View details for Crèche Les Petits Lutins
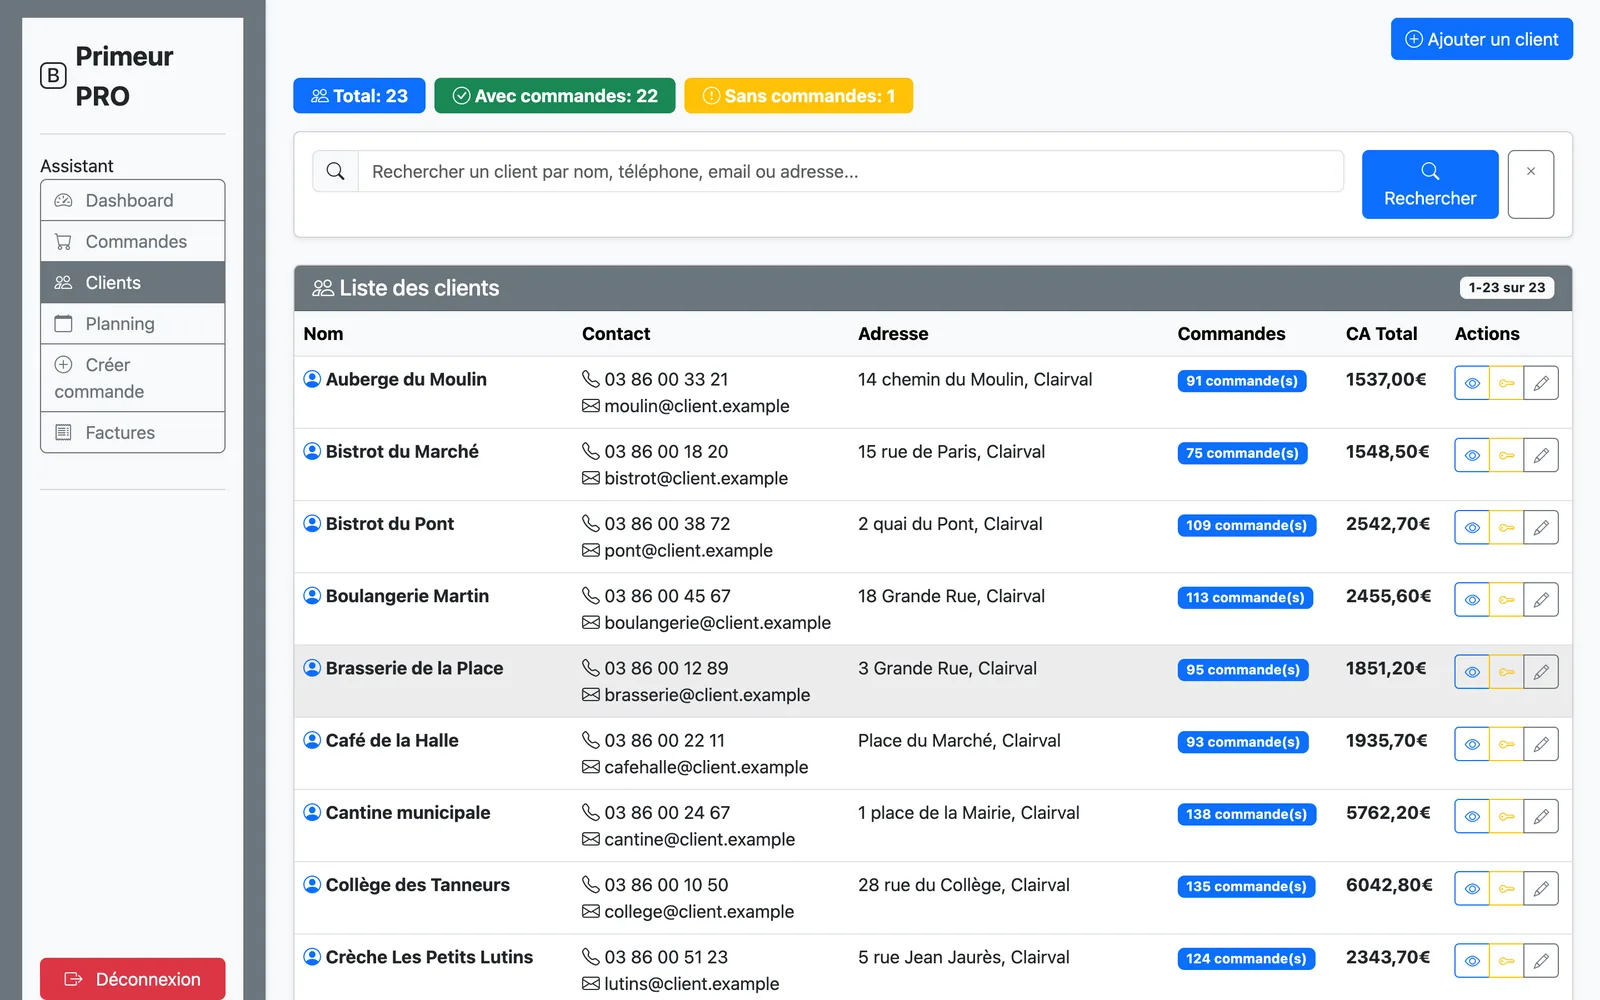 (x=1472, y=960)
